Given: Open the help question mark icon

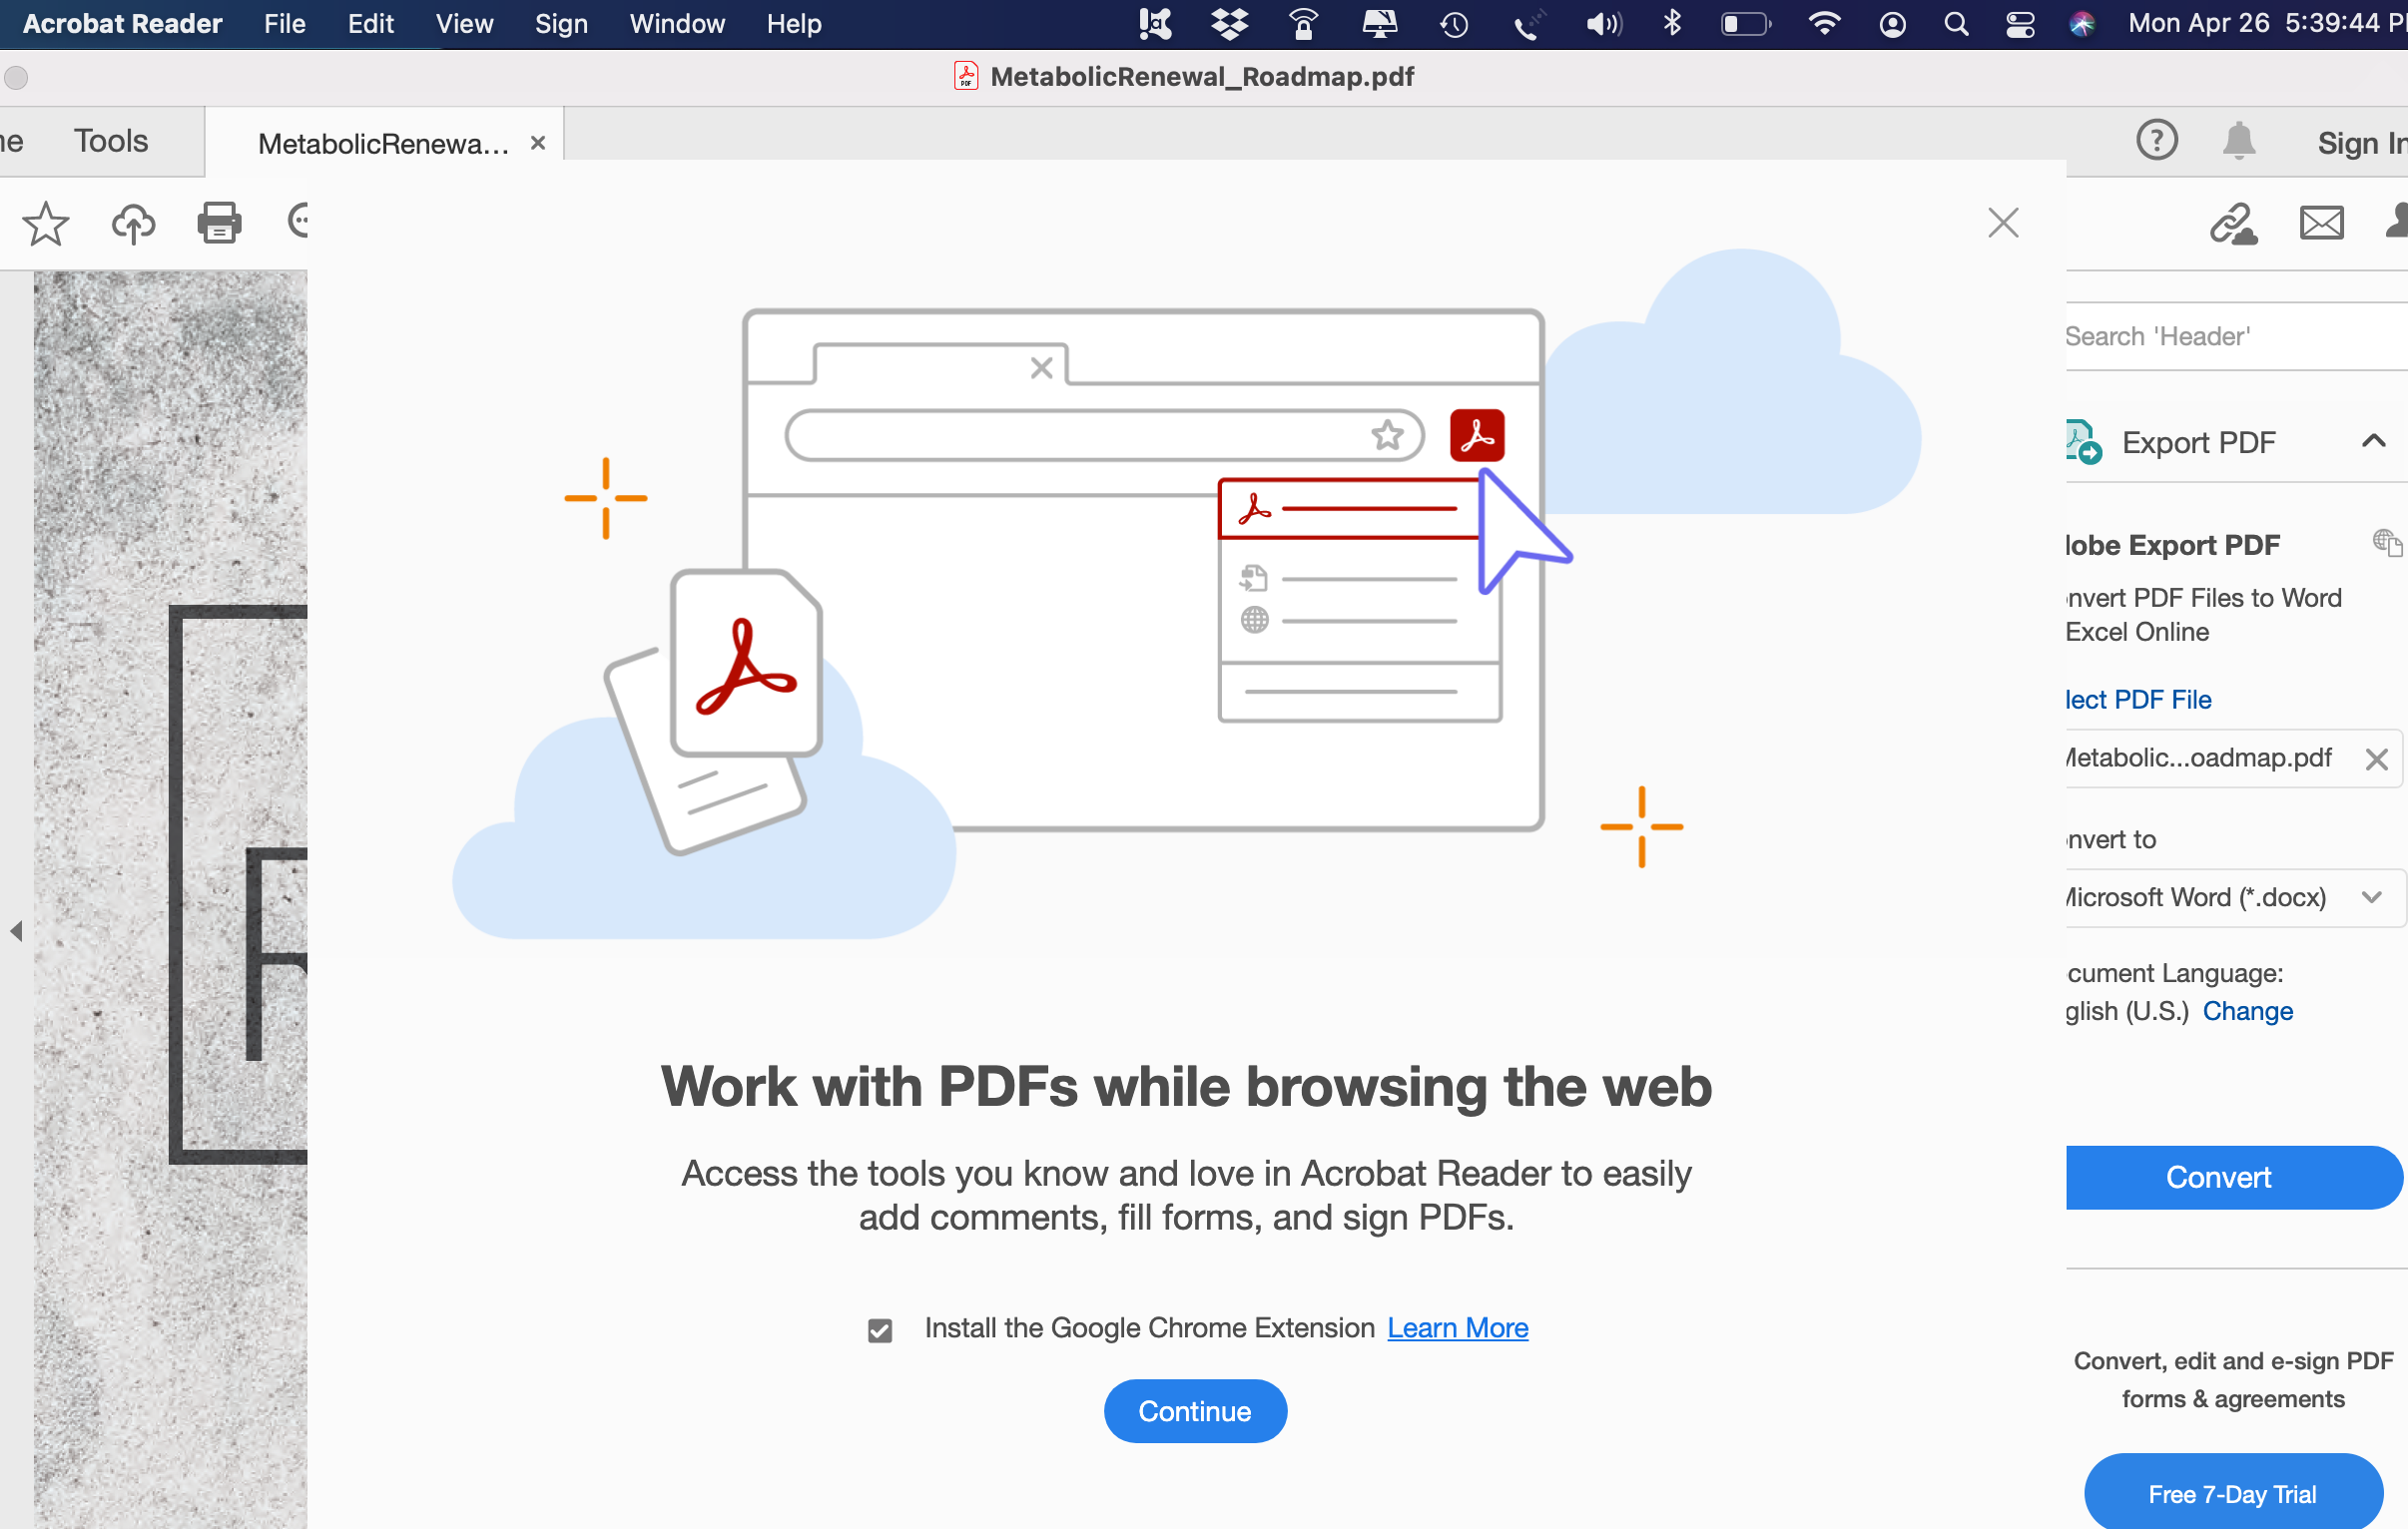Looking at the screenshot, I should pos(2156,141).
